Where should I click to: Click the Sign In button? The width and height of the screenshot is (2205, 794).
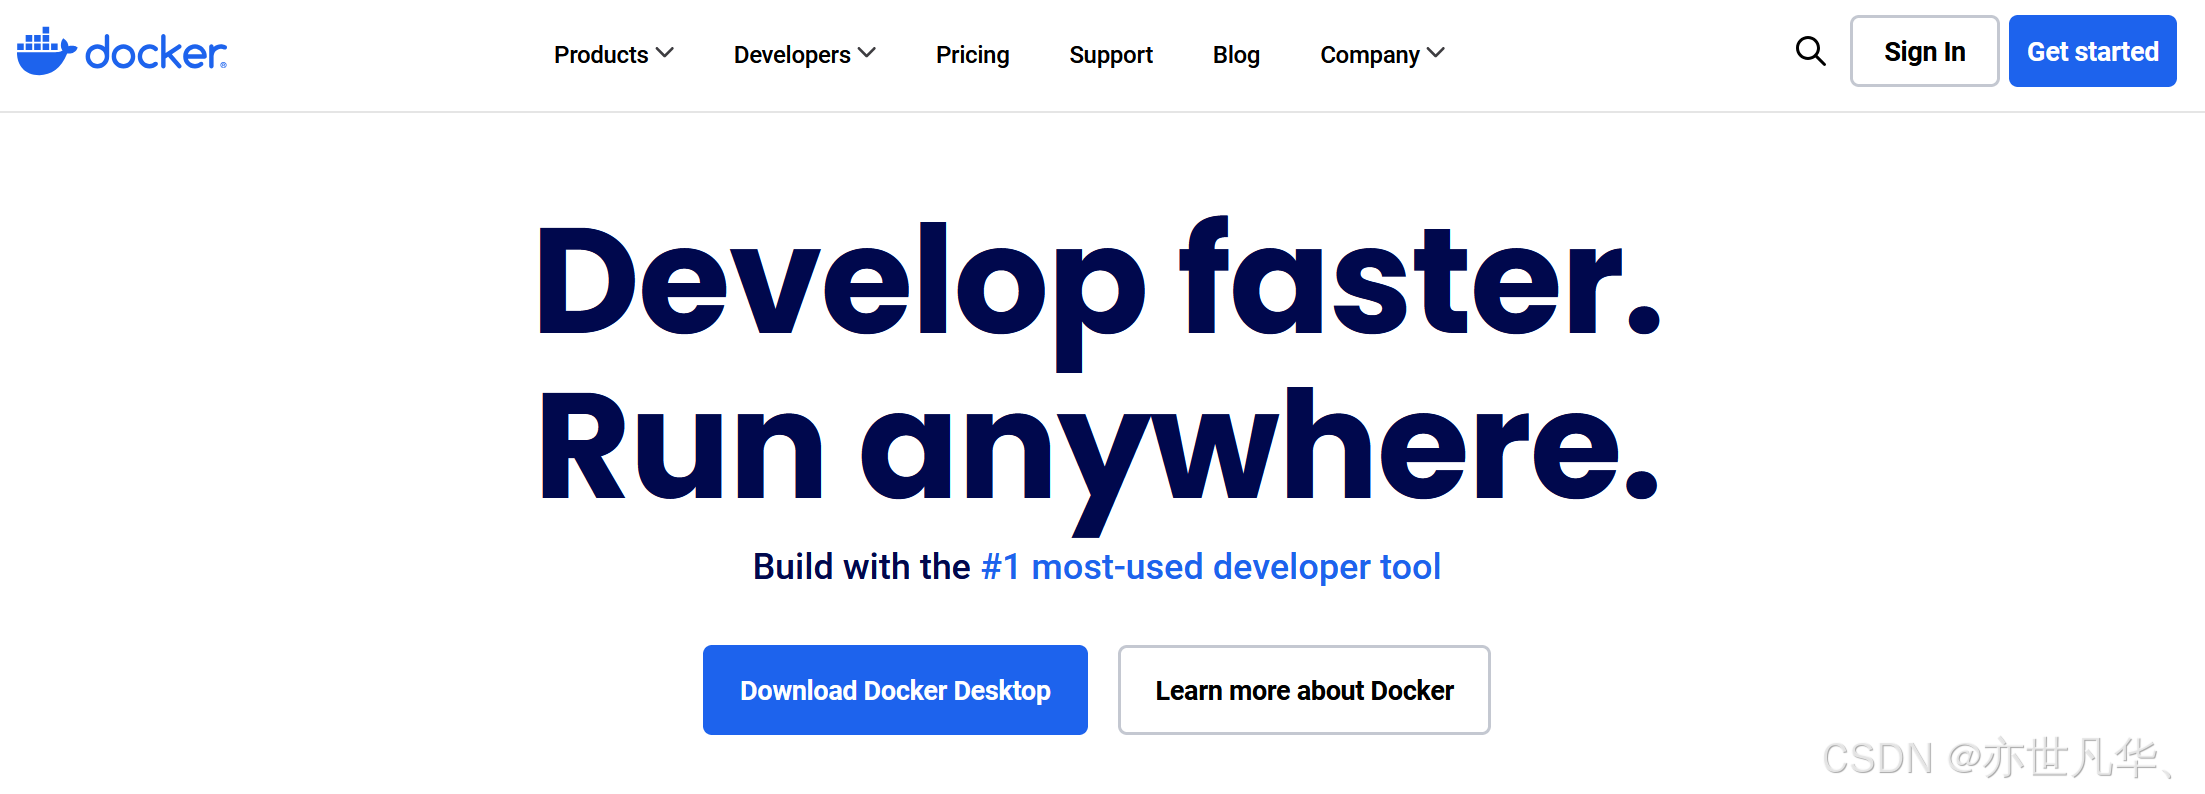[x=1924, y=51]
